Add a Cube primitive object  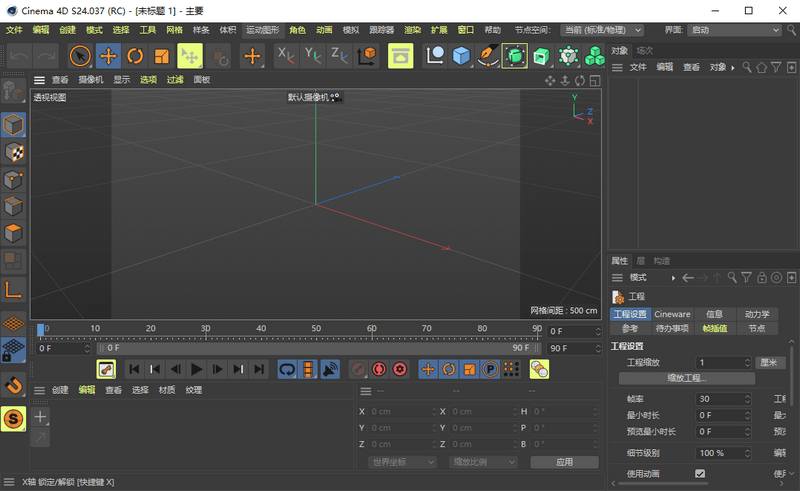[461, 56]
